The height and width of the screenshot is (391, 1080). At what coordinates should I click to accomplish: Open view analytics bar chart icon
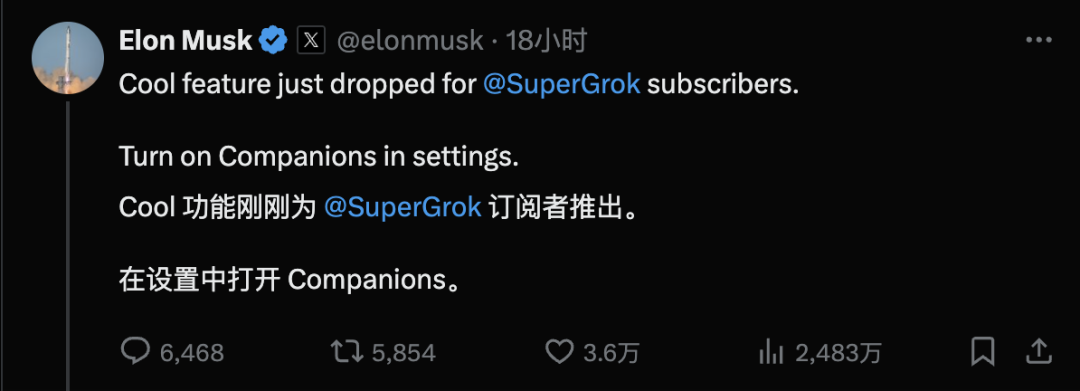click(771, 353)
